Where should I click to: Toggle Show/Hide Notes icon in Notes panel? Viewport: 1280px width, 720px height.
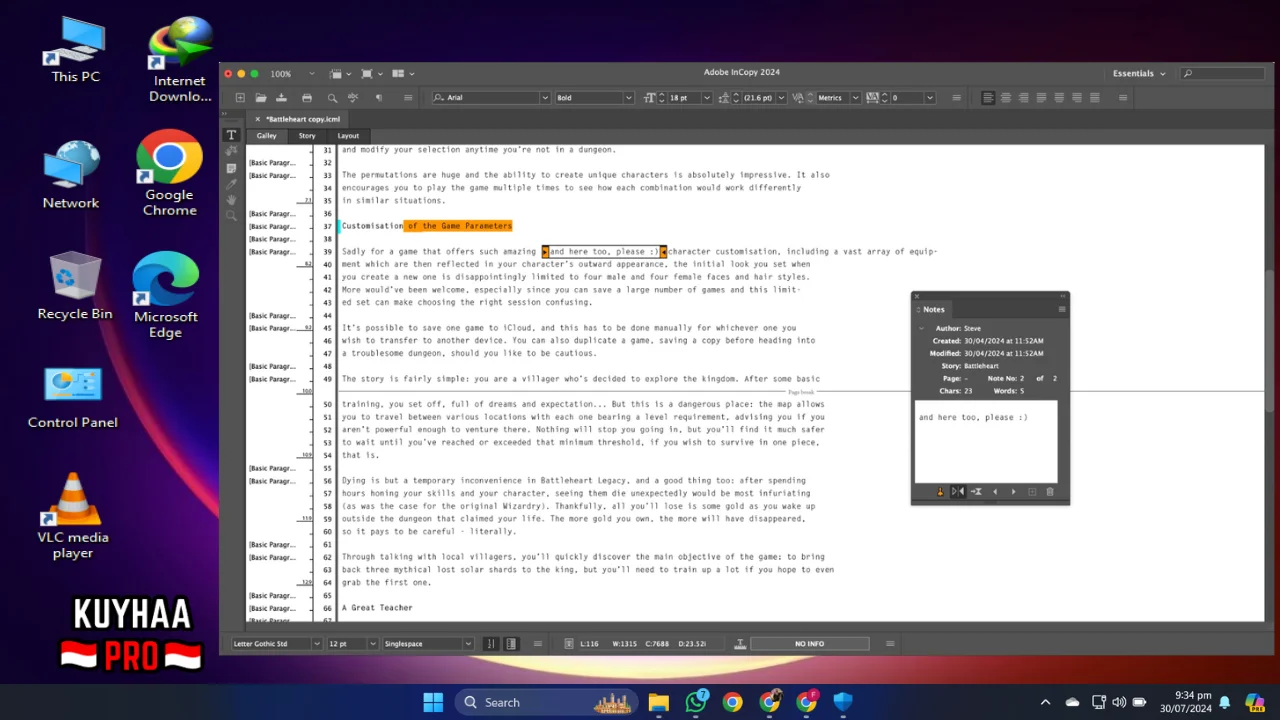pyautogui.click(x=957, y=492)
